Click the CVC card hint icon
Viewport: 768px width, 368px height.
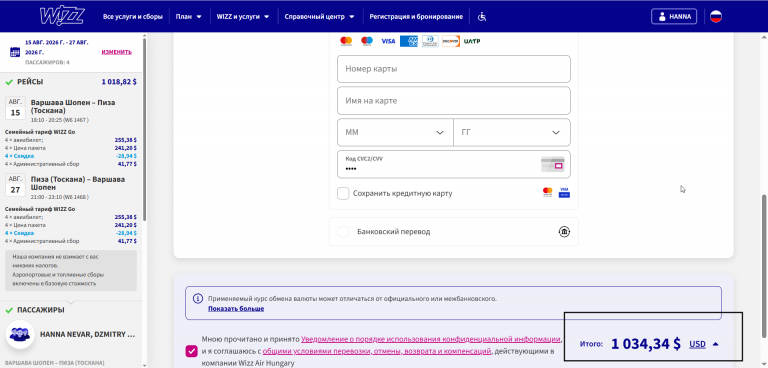(x=552, y=165)
